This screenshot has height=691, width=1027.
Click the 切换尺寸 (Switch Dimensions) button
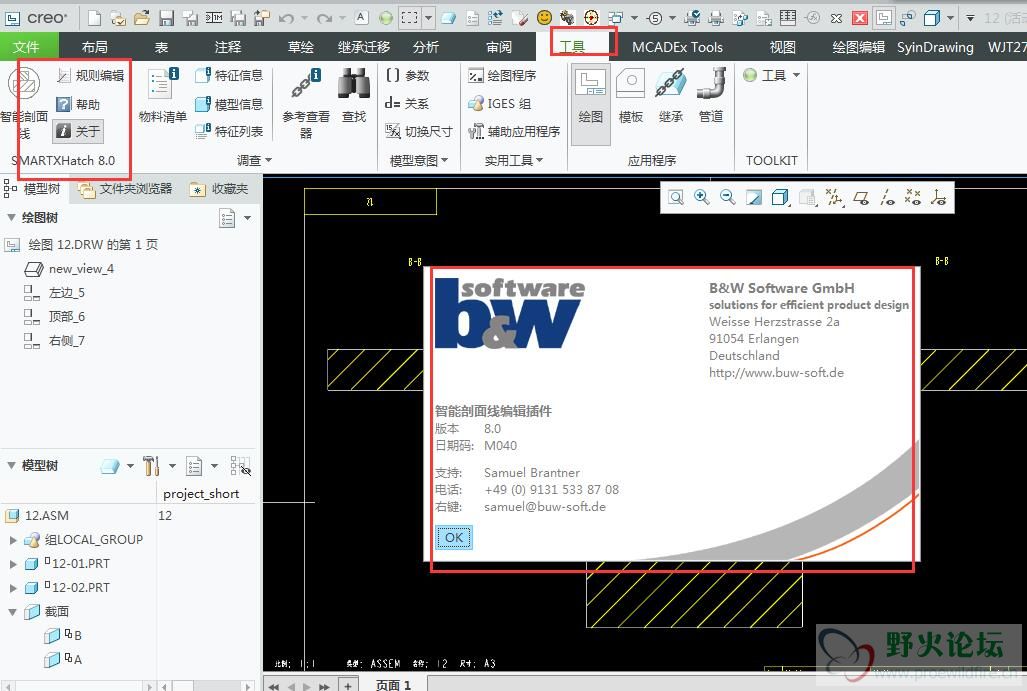[419, 131]
